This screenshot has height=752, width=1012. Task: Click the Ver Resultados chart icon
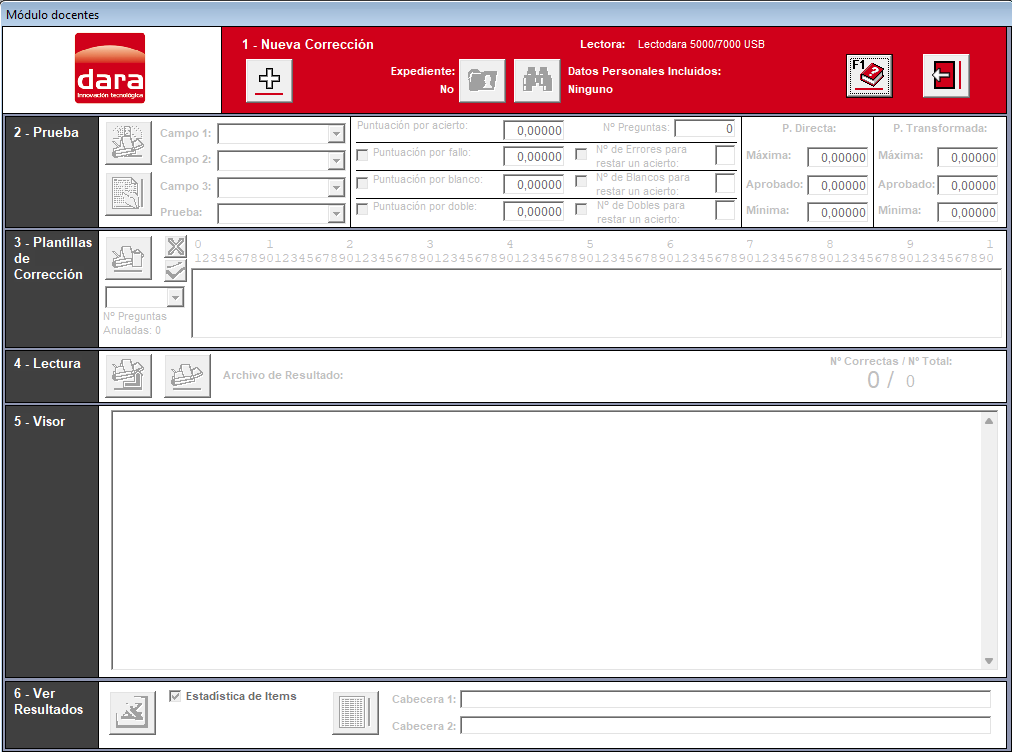132,713
